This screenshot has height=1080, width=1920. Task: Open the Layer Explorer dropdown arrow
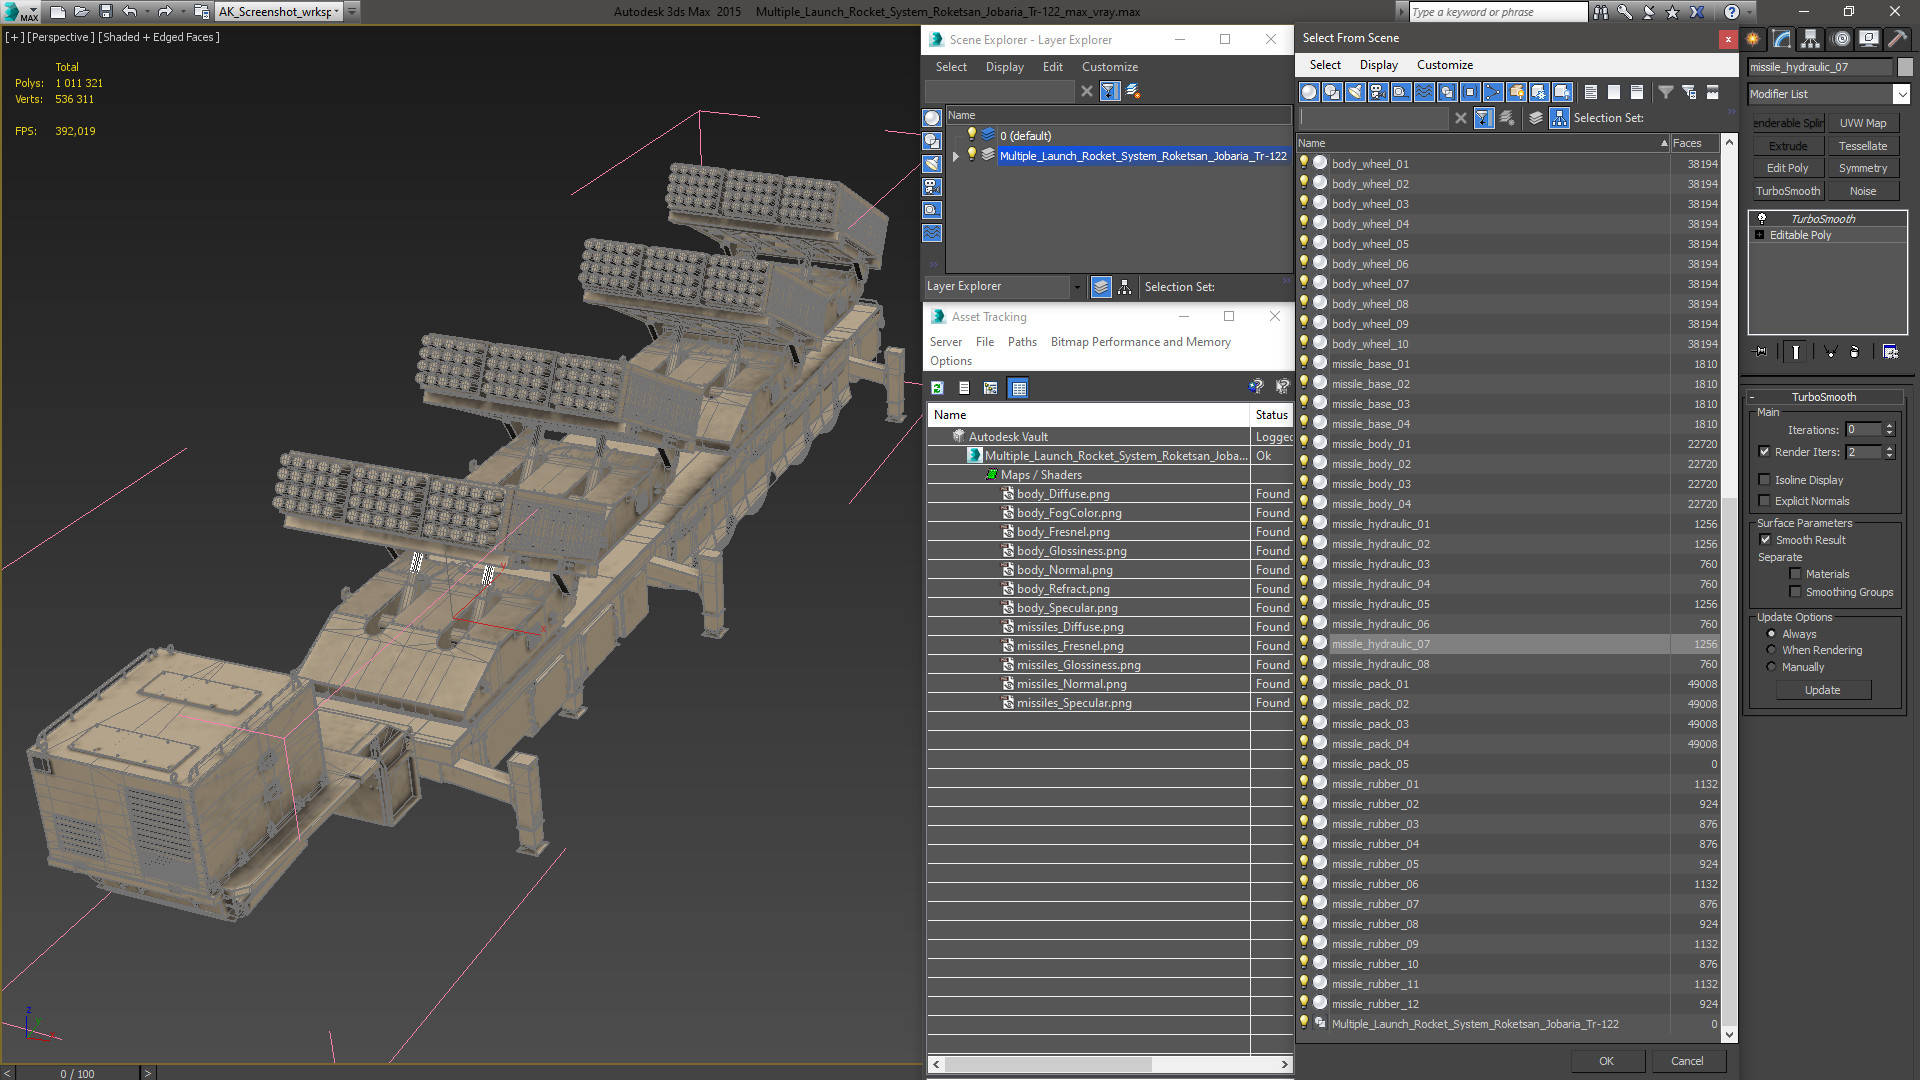click(x=1077, y=287)
